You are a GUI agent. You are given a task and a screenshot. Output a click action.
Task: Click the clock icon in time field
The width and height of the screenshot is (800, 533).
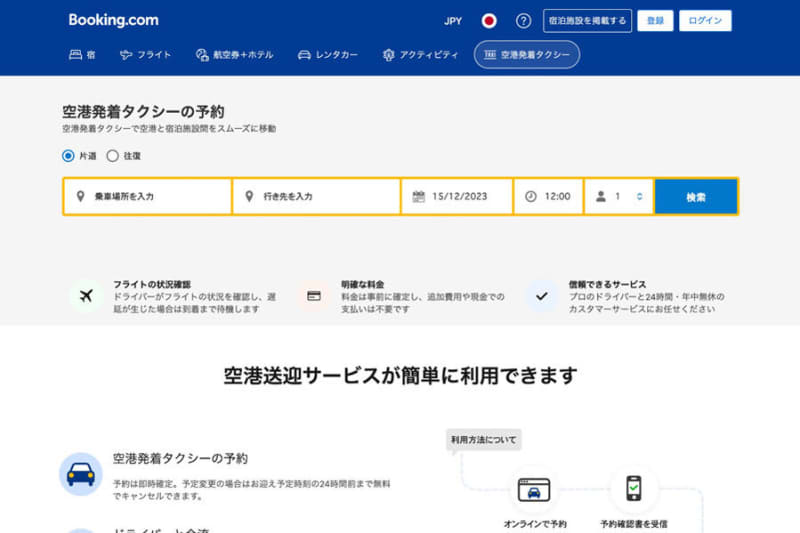tap(531, 197)
